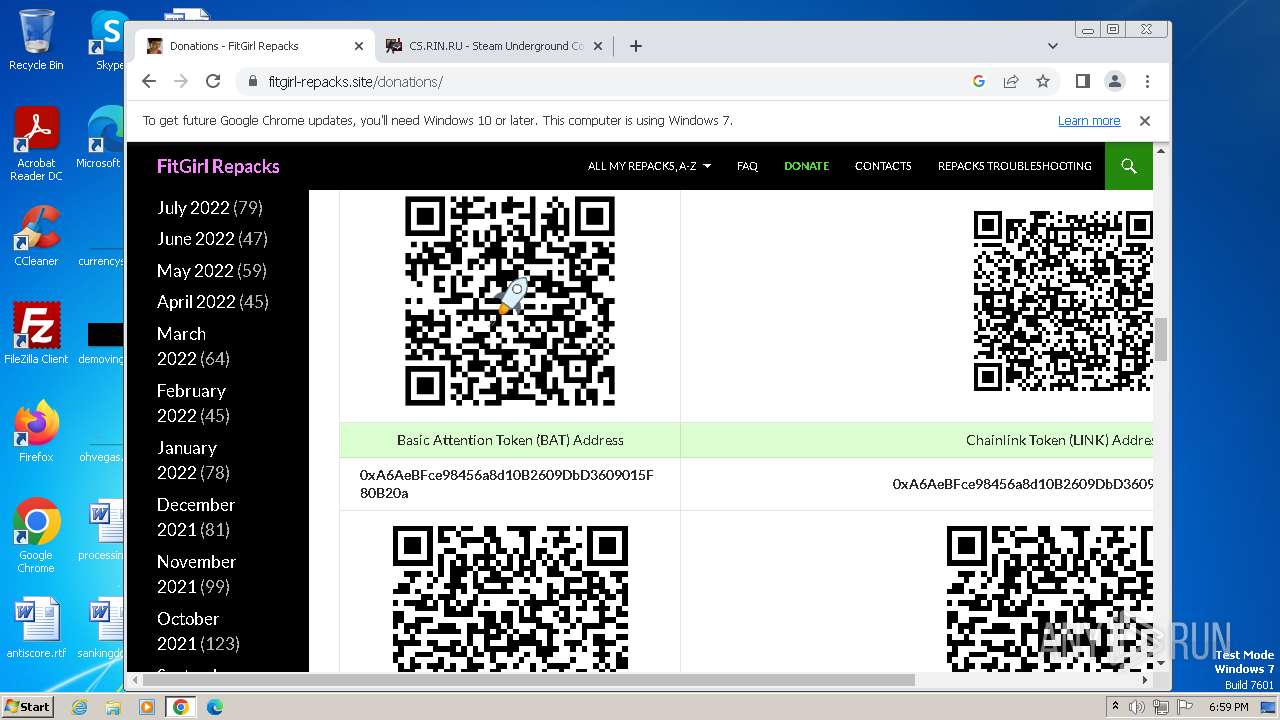Open the June 2022 archive
This screenshot has width=1280, height=720.
coord(195,239)
